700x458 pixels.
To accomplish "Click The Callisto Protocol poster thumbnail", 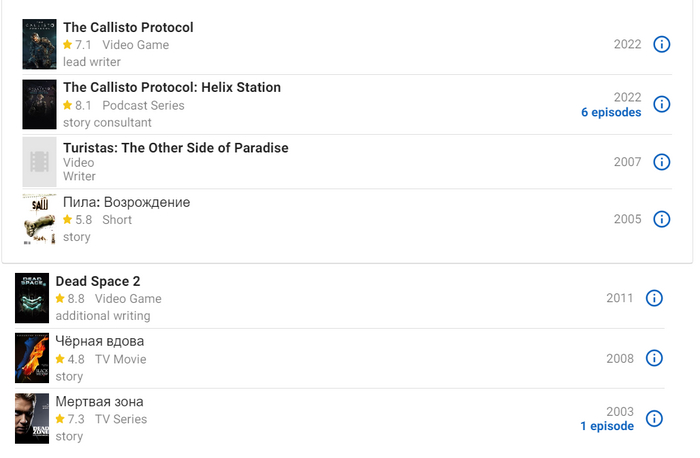I will (39, 44).
